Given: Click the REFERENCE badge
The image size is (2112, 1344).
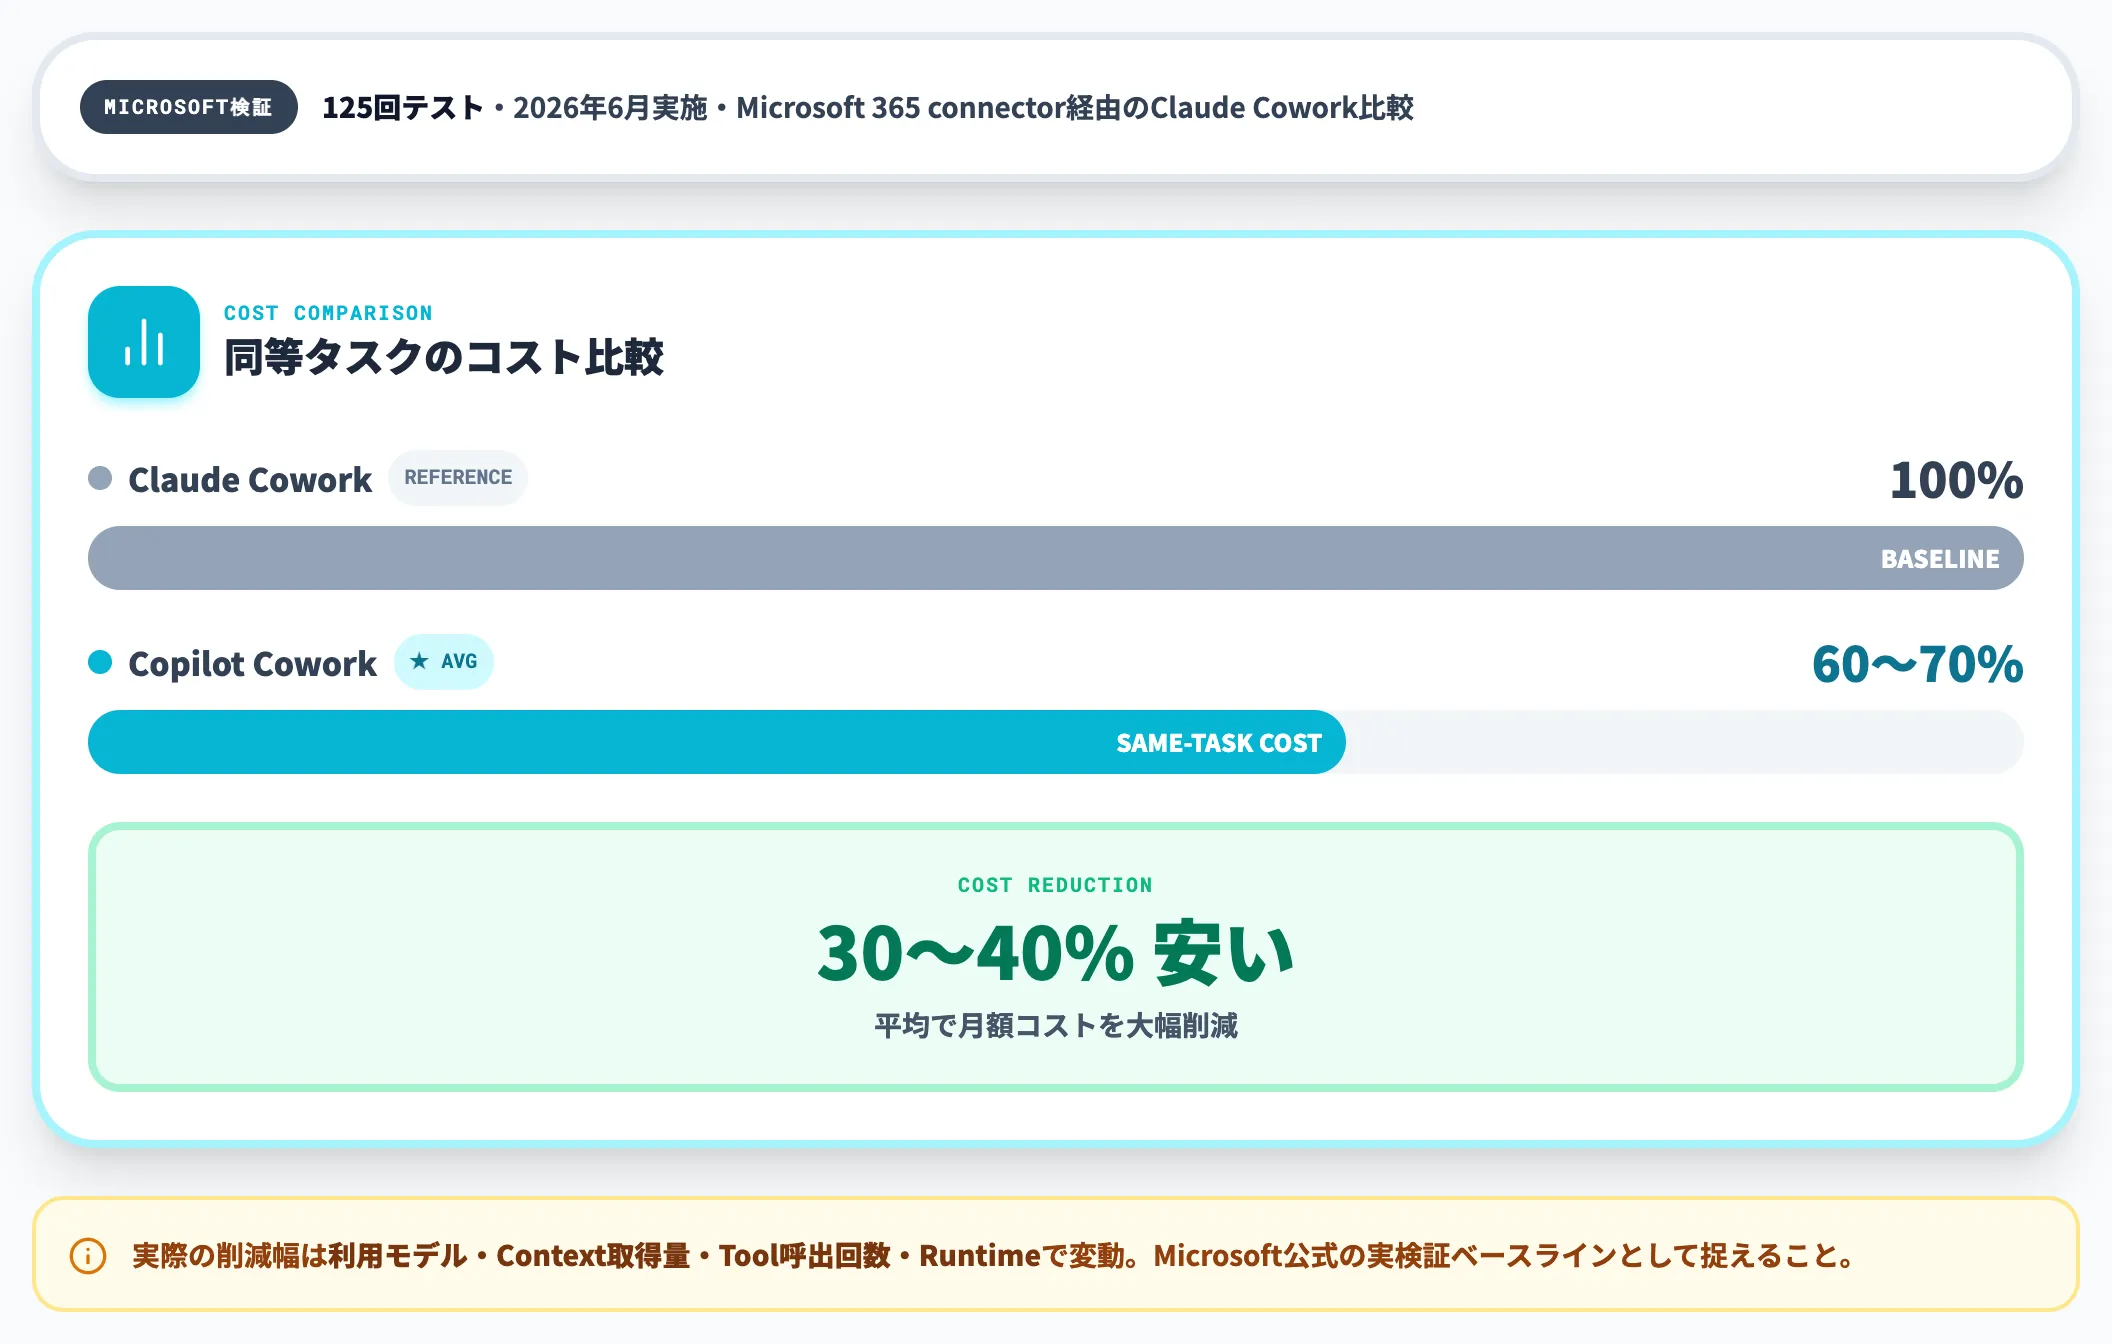Looking at the screenshot, I should tap(458, 478).
